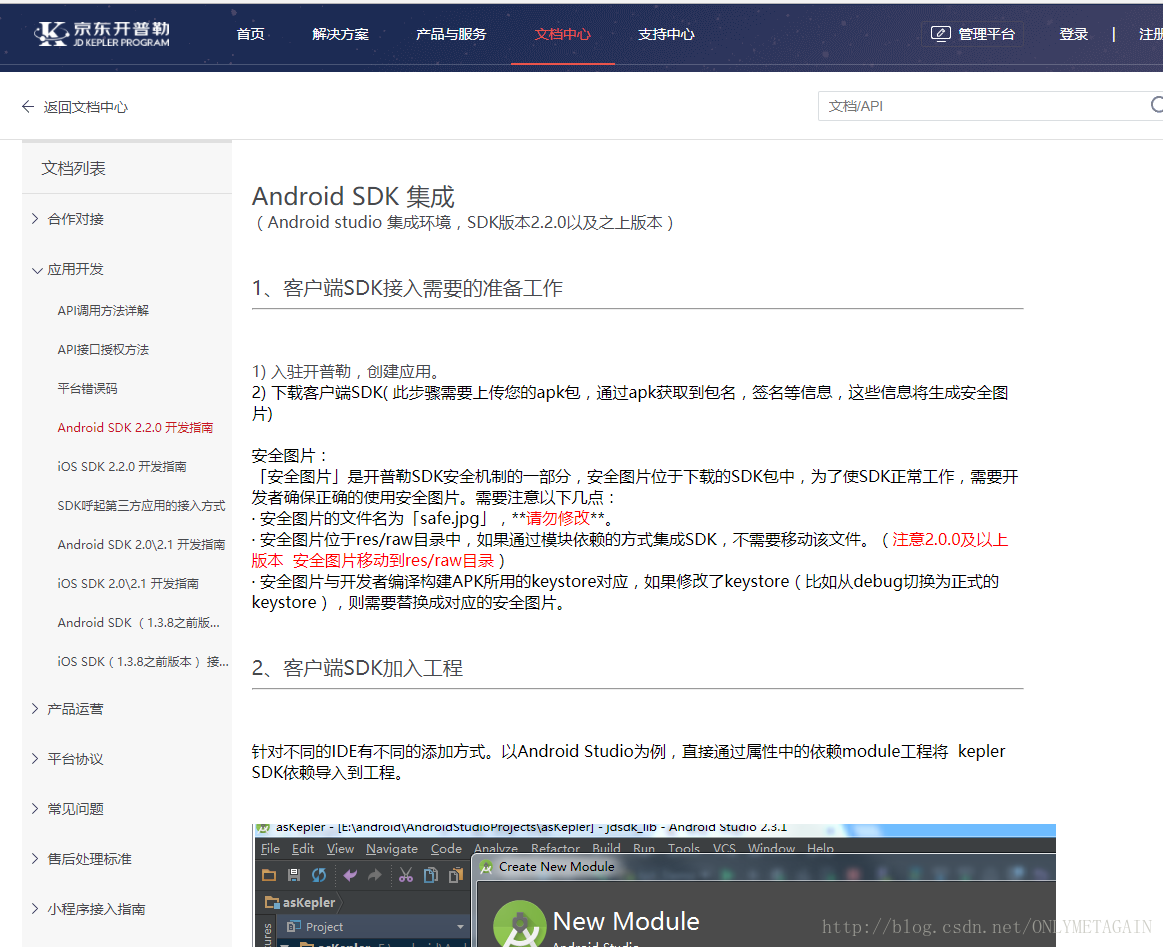The image size is (1163, 947).
Task: Expand the 常见问题 section
Action: 35,808
